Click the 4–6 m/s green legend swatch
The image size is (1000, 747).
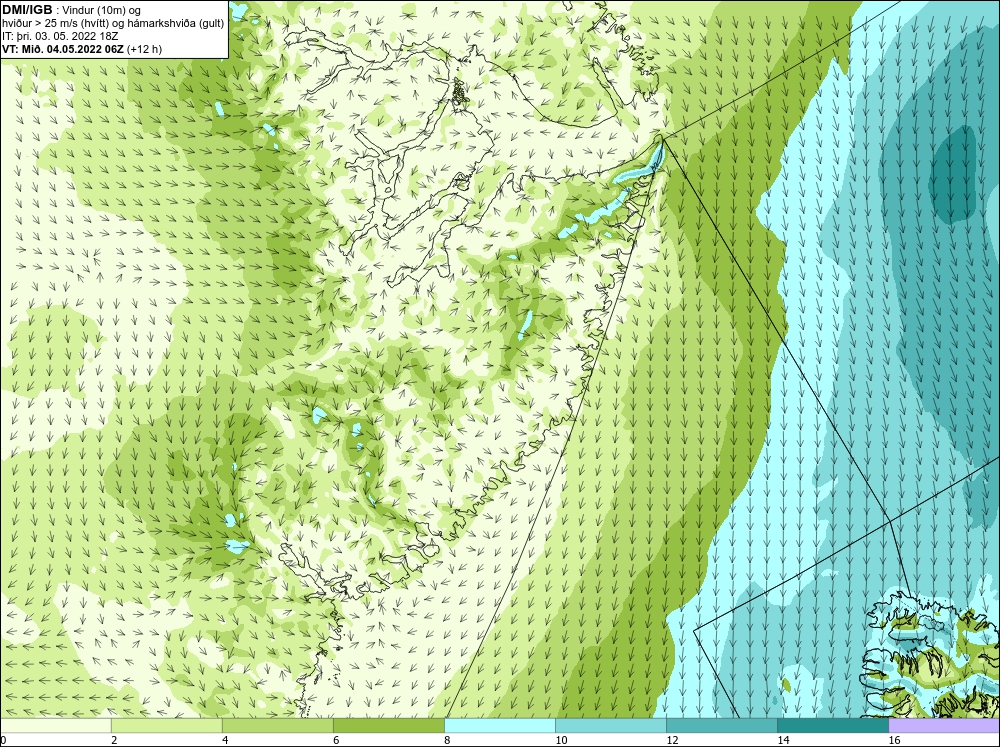277,726
